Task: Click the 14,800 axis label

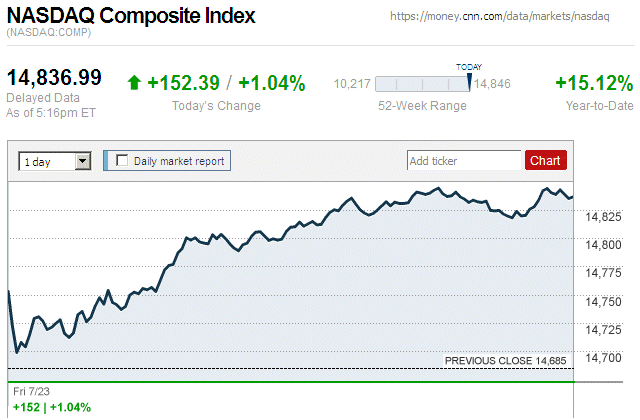Action: [x=602, y=245]
